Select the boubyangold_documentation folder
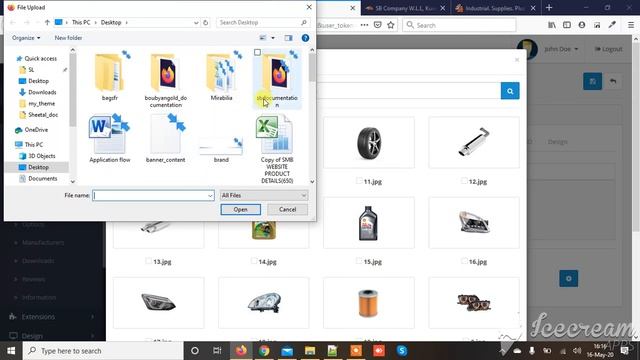The height and width of the screenshot is (360, 640). click(166, 80)
